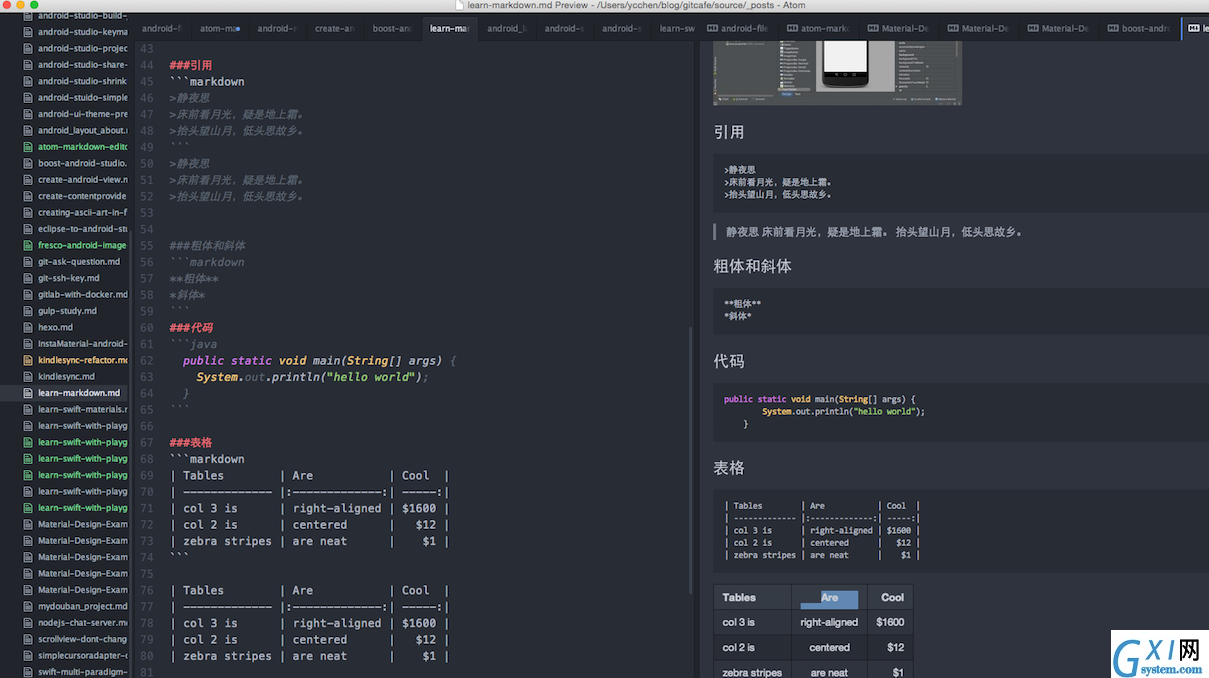Click the markdown preview icon on android-file tab
The image size is (1209, 678).
tap(712, 29)
